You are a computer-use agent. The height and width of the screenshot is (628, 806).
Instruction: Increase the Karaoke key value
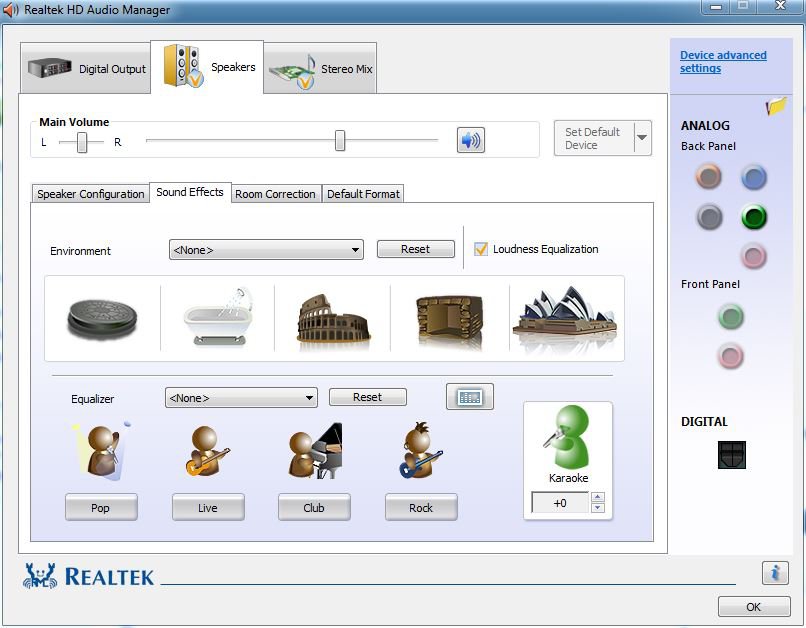pyautogui.click(x=597, y=497)
